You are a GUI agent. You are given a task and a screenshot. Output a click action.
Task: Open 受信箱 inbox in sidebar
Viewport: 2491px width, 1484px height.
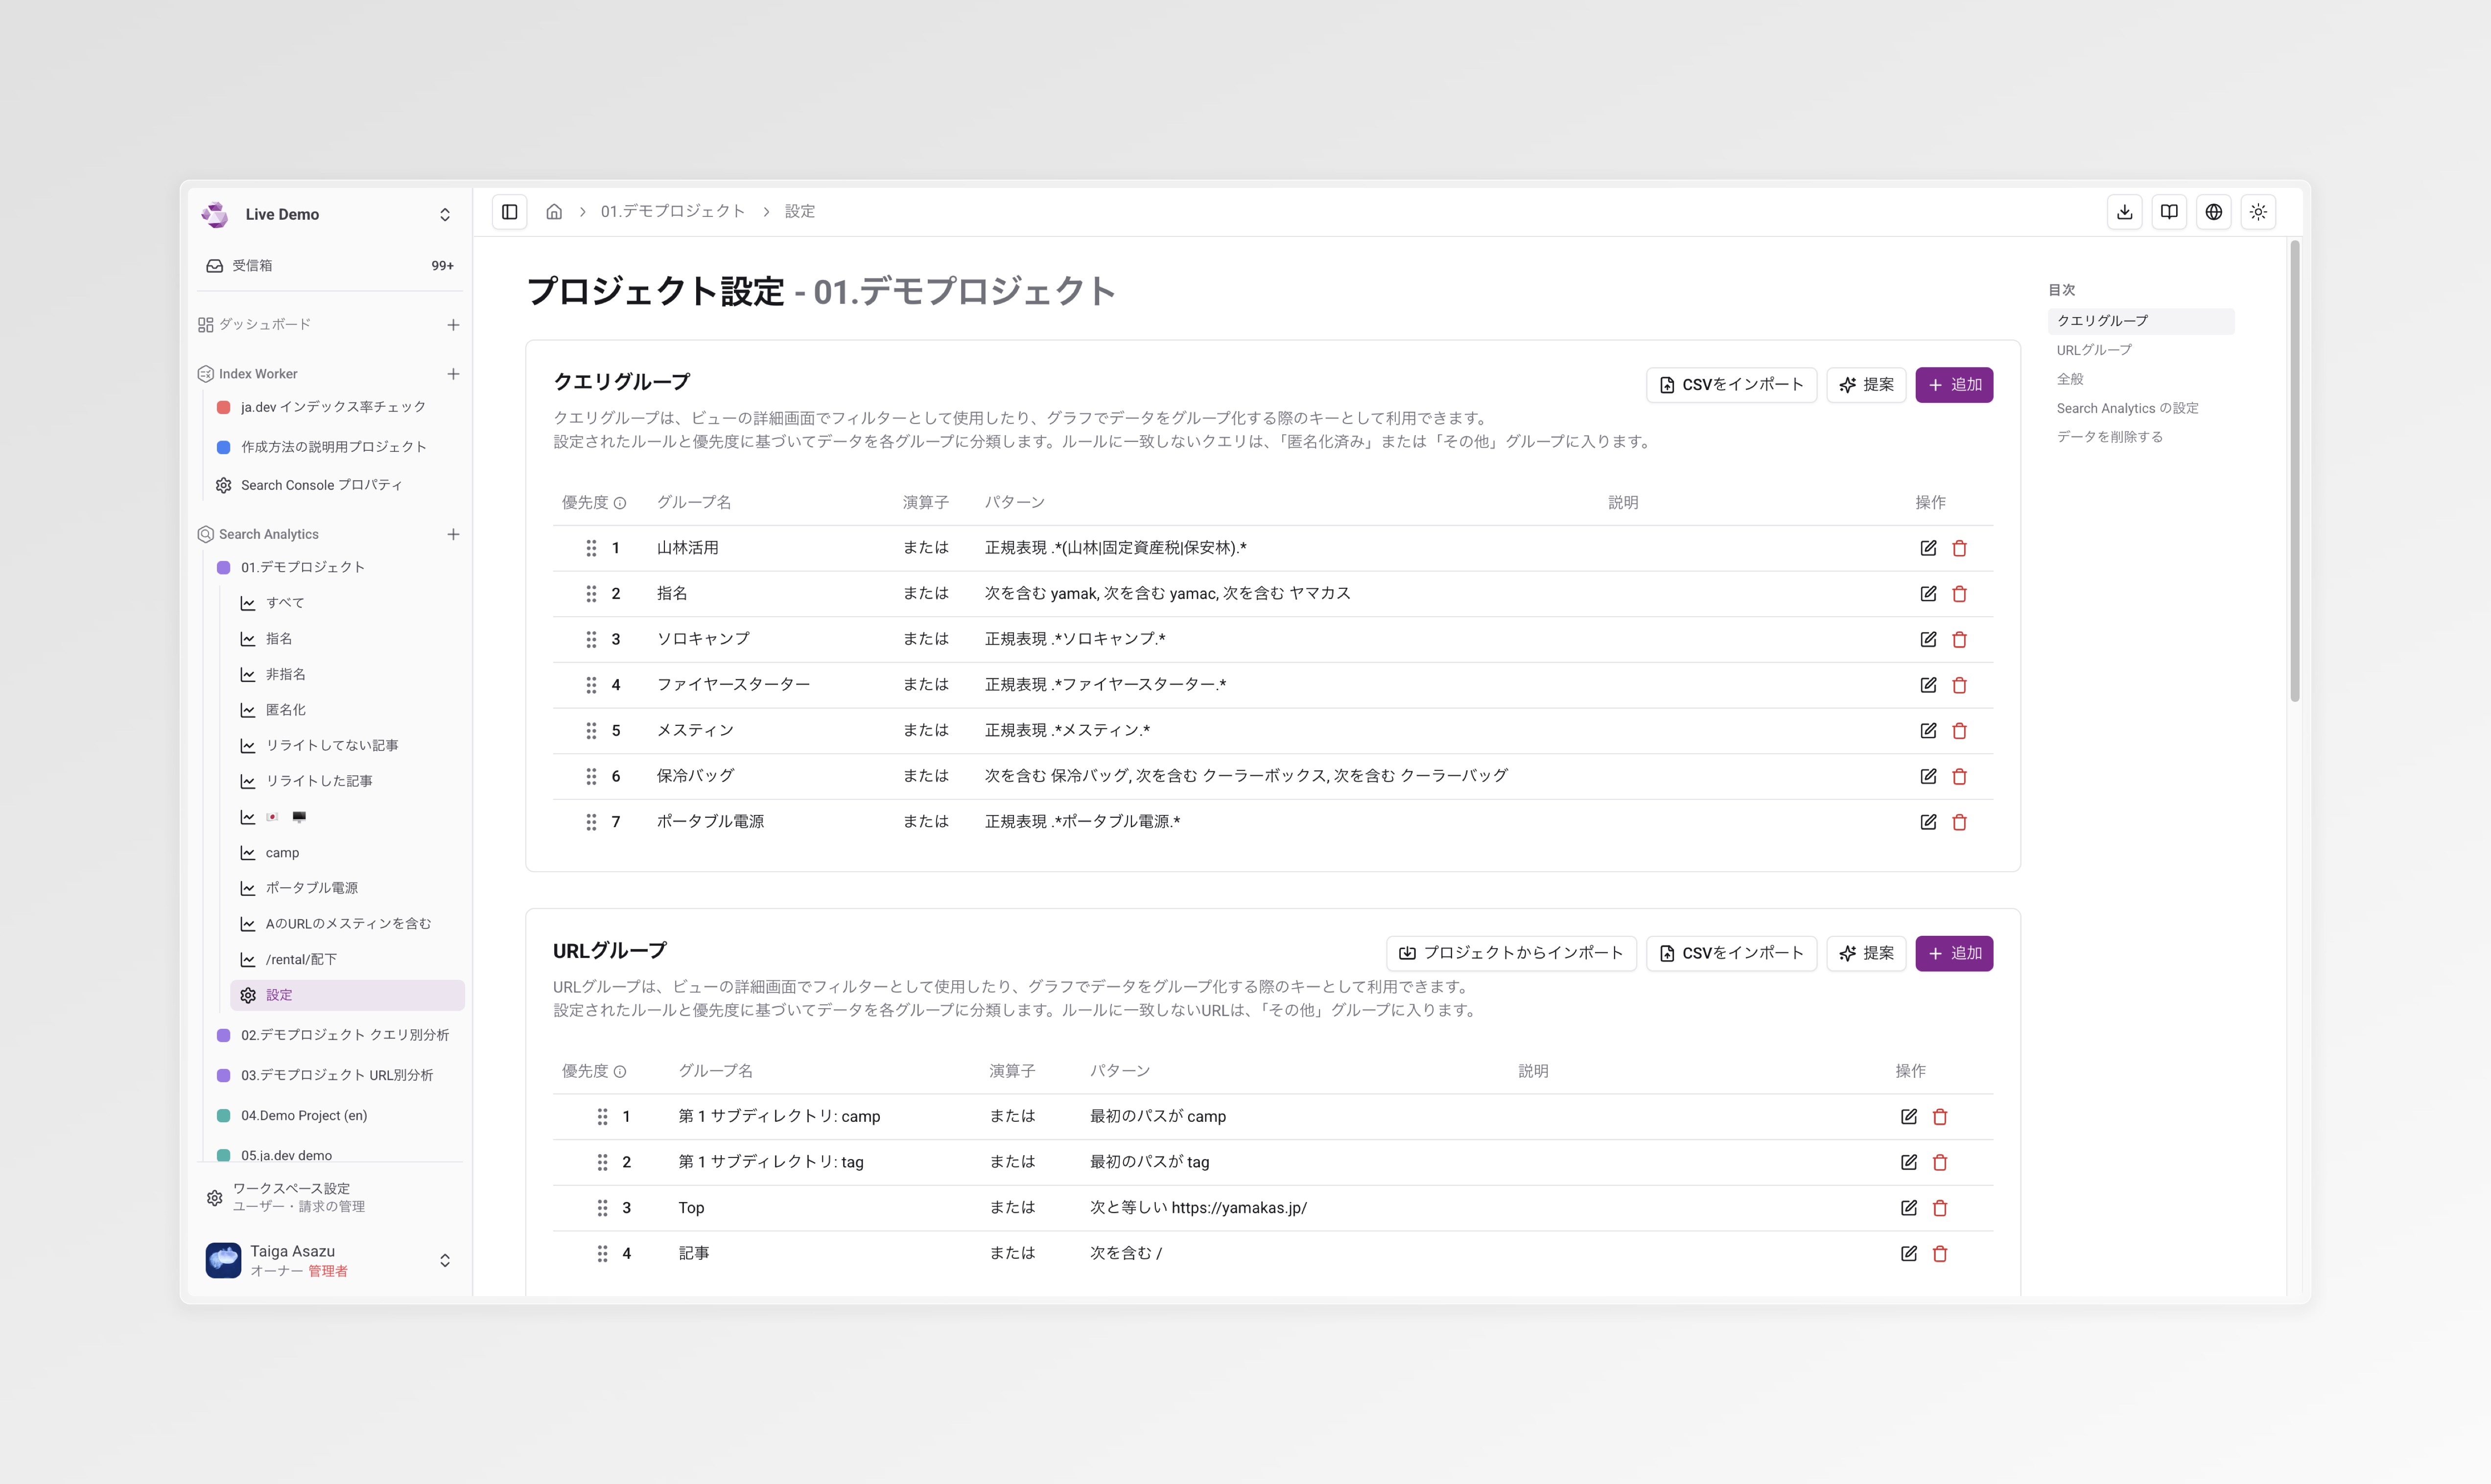click(x=252, y=266)
